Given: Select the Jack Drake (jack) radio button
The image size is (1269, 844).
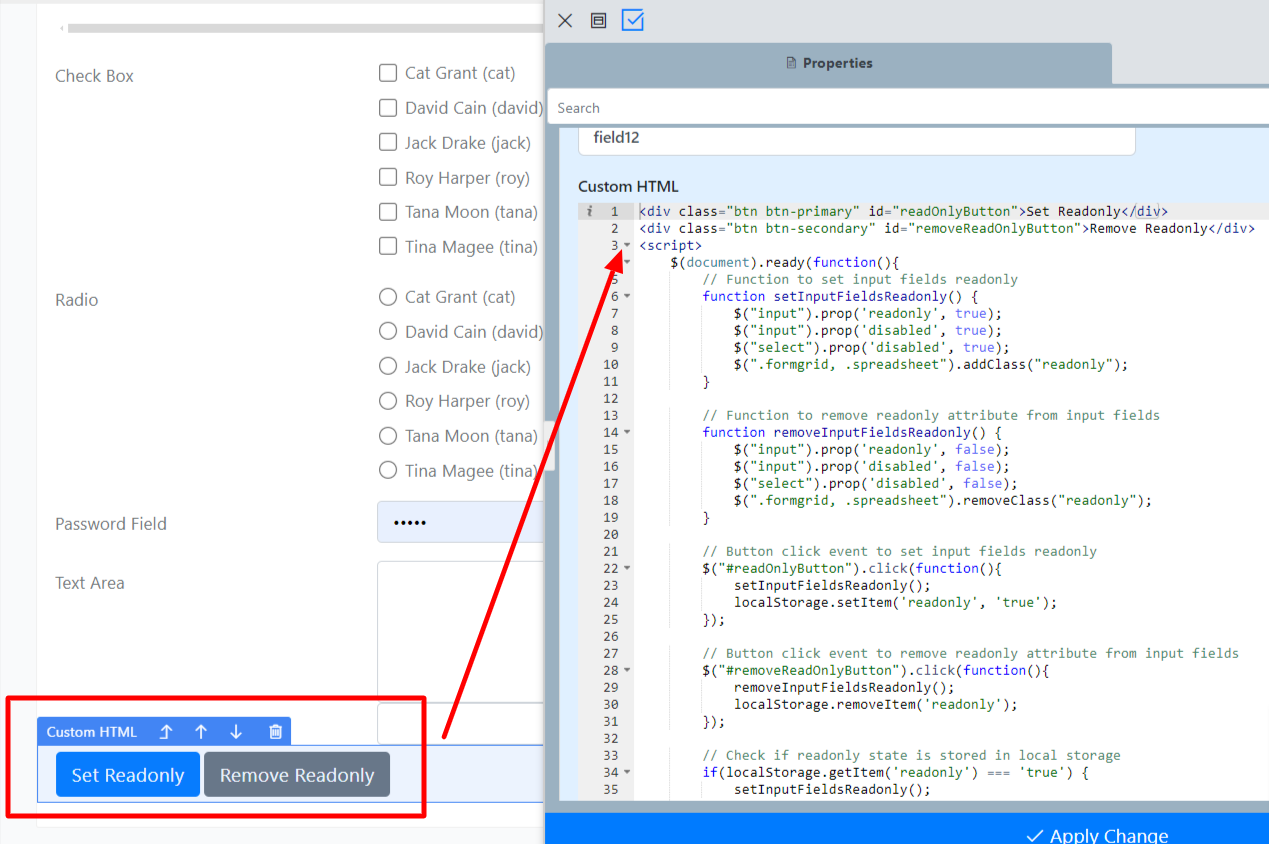Looking at the screenshot, I should tap(388, 366).
